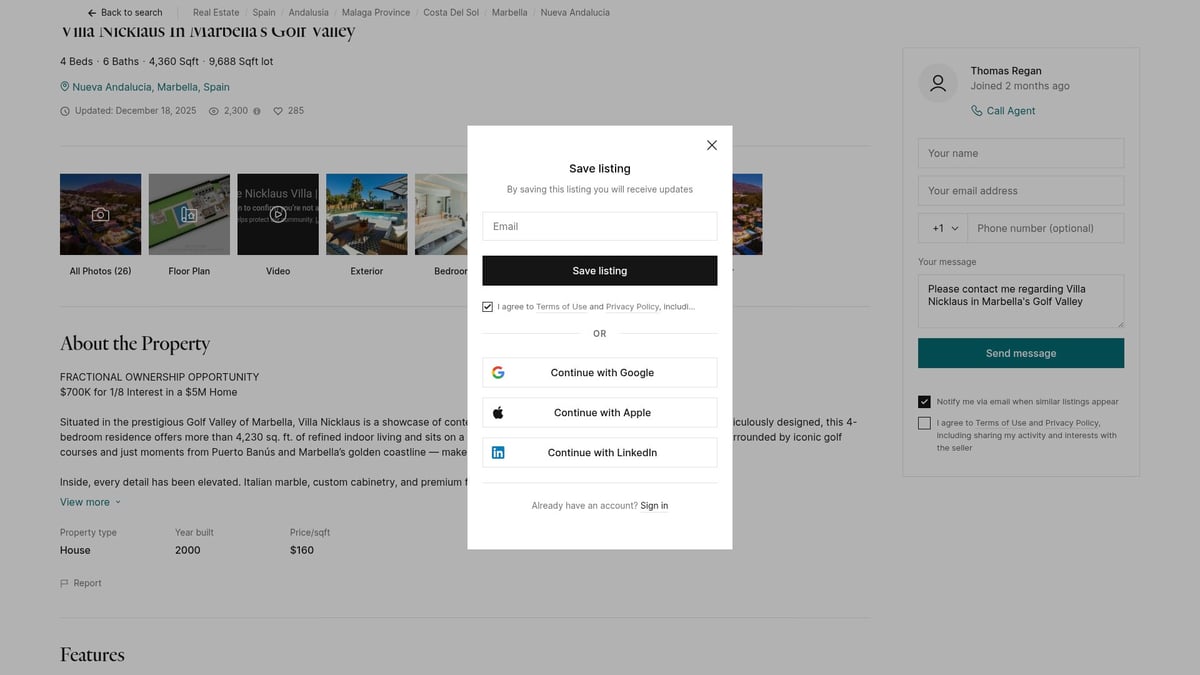Screen dimensions: 1200x675
Task: Open the +1 country code dropdown
Action: click(x=944, y=228)
